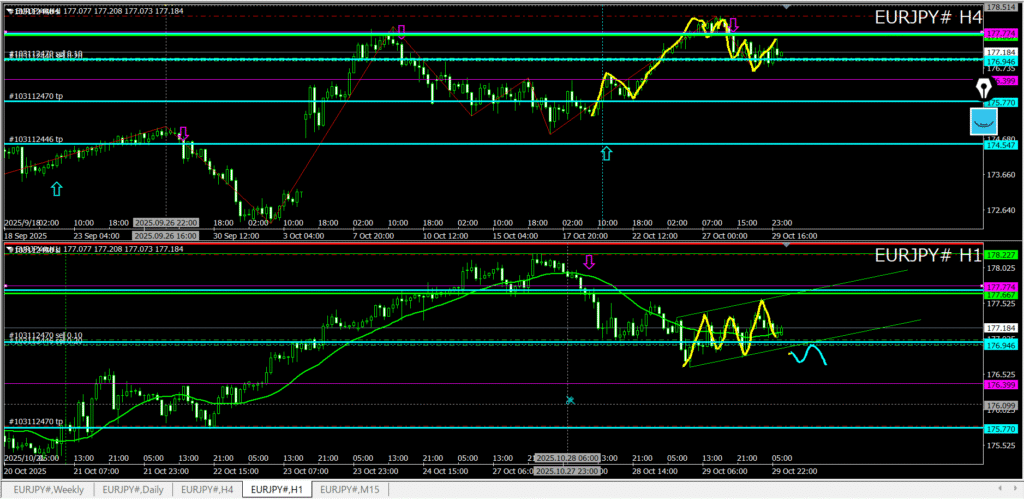Screen dimensions: 1024x499
Task: Select magenta down arrow near 26 Sep on H4
Action: click(183, 133)
